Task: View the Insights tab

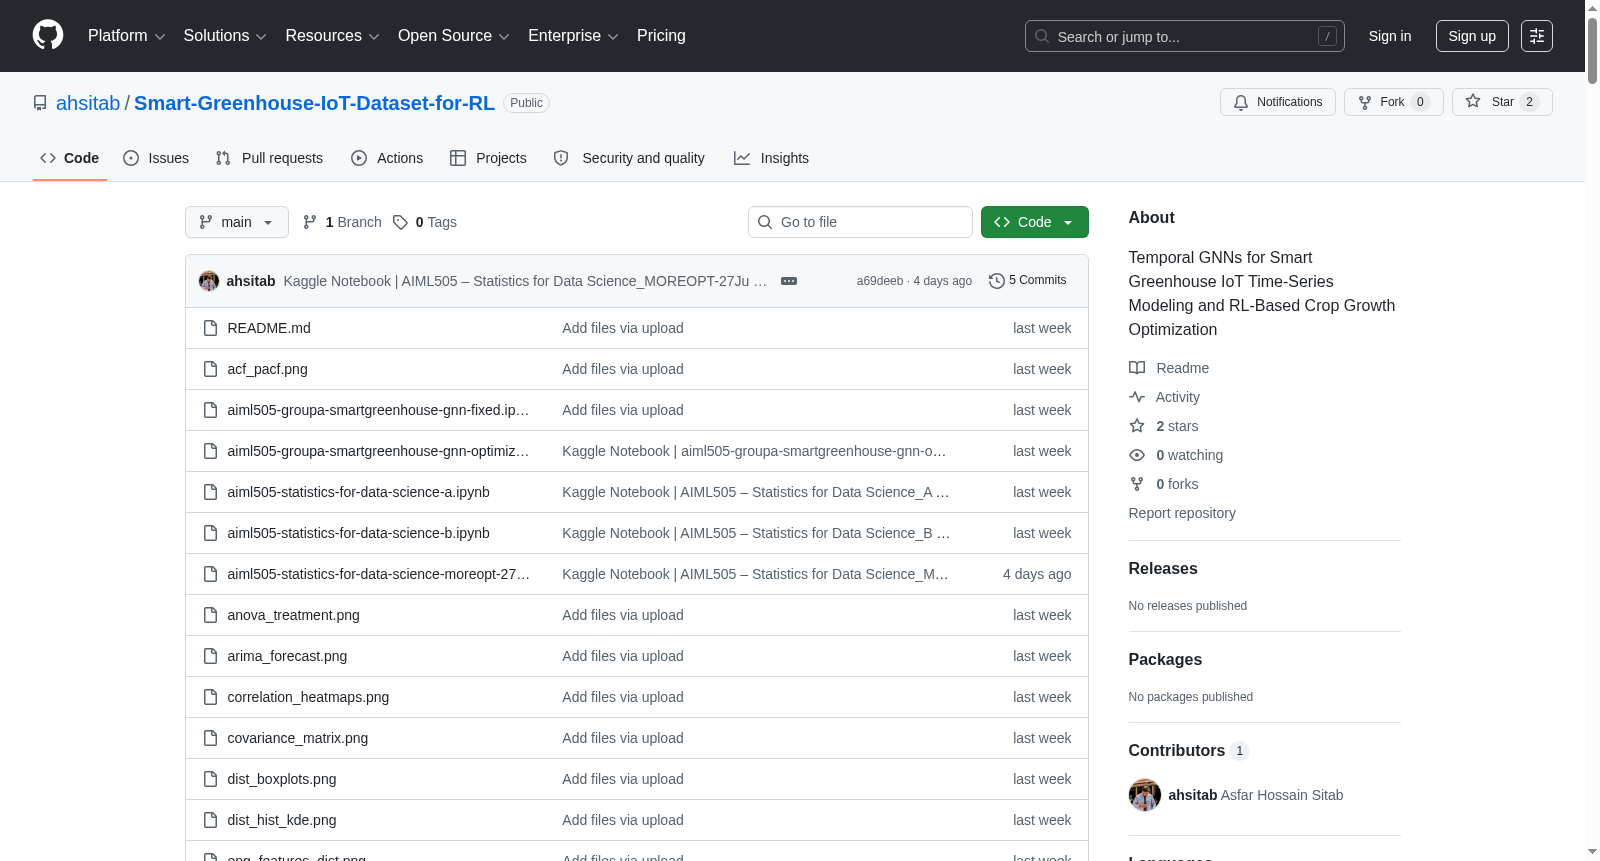Action: [x=771, y=158]
